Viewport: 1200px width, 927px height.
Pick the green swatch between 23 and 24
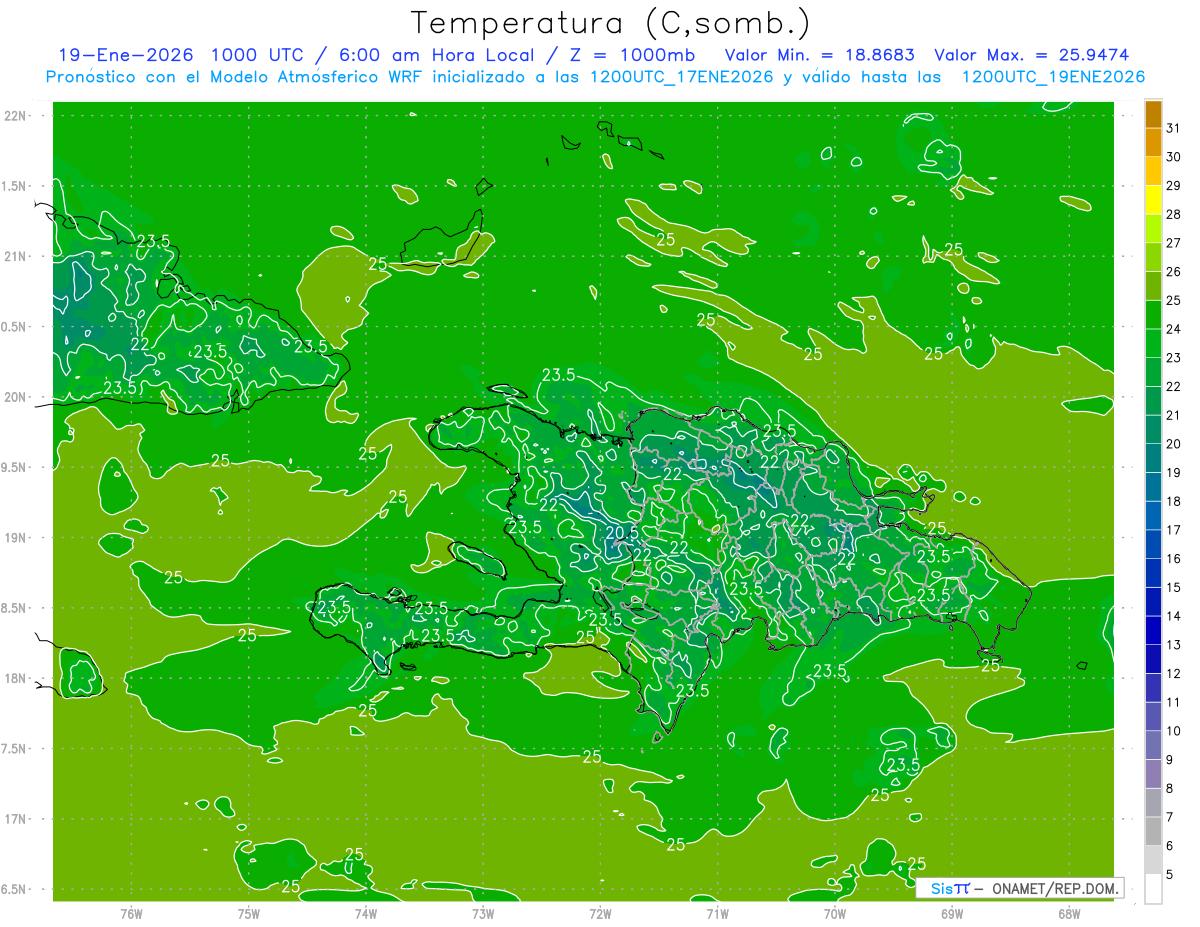pyautogui.click(x=1153, y=343)
